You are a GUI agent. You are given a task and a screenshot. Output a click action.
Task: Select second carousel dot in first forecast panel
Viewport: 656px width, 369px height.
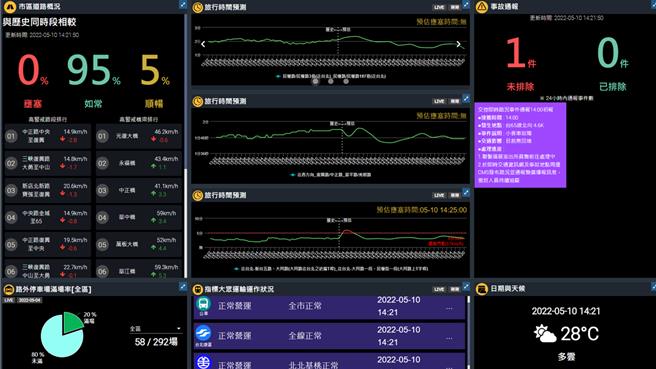331,82
